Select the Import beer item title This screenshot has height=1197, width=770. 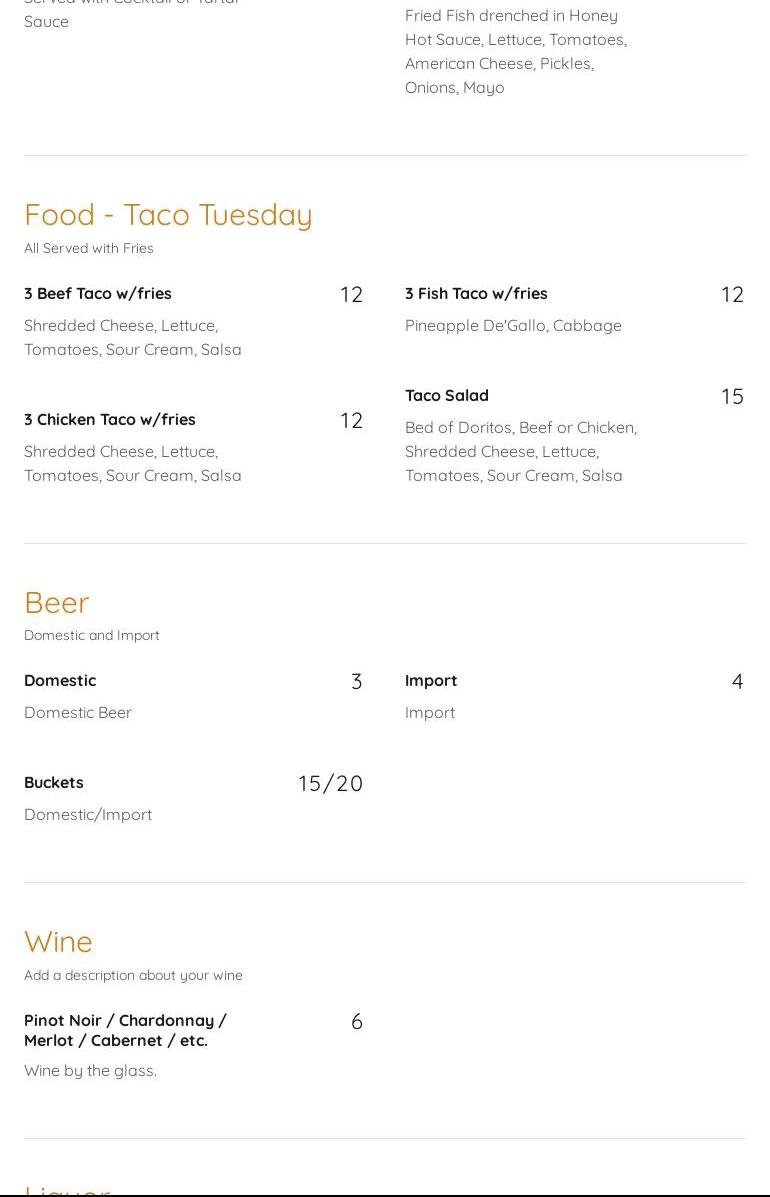click(431, 680)
